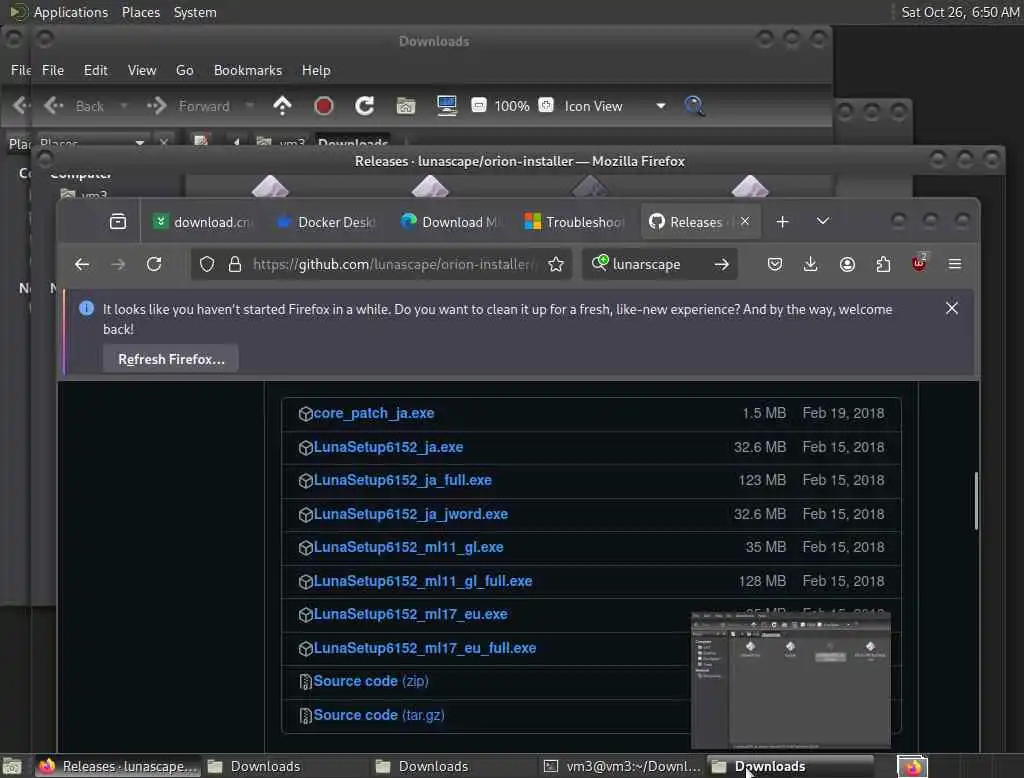Click the Firefox forward arrow button
The height and width of the screenshot is (778, 1024).
pos(118,264)
